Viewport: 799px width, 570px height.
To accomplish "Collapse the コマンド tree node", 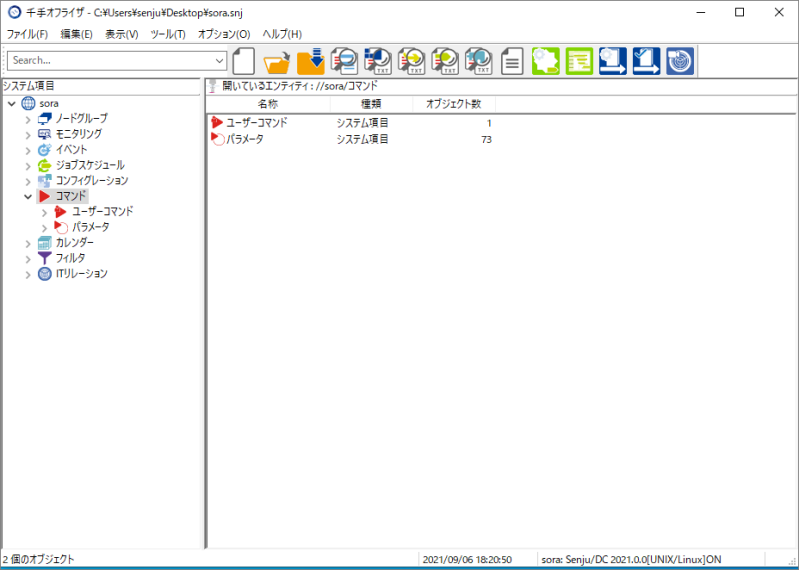I will click(29, 197).
